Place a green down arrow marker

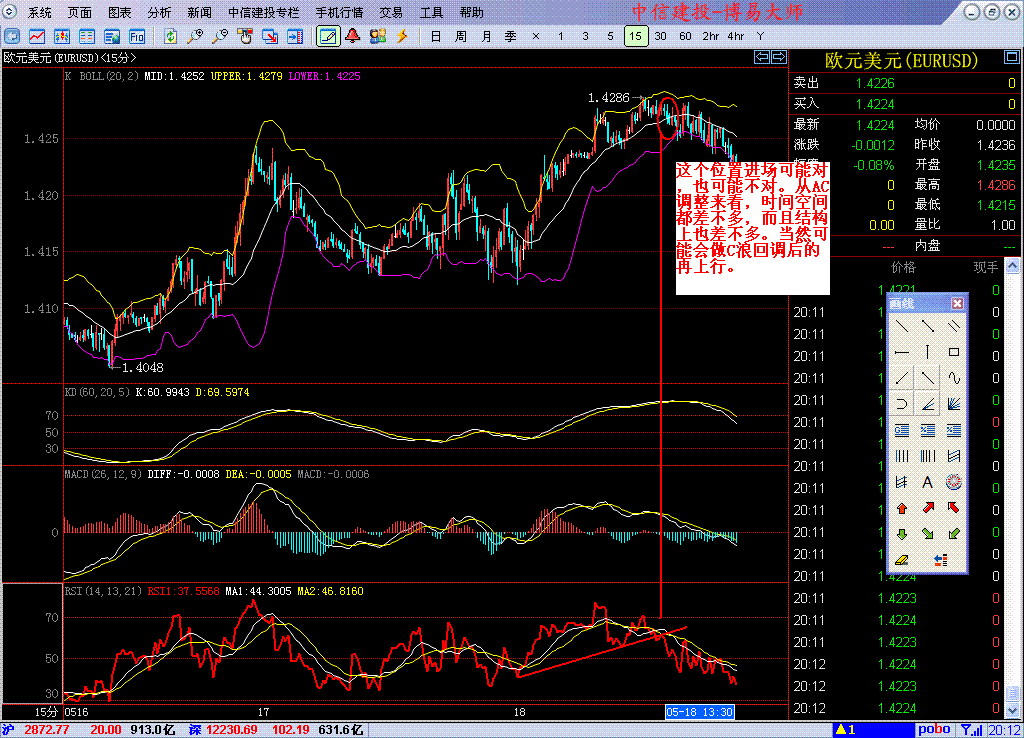(902, 534)
